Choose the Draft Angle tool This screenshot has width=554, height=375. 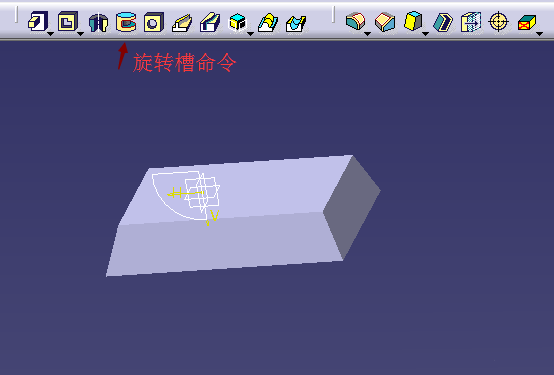[413, 21]
